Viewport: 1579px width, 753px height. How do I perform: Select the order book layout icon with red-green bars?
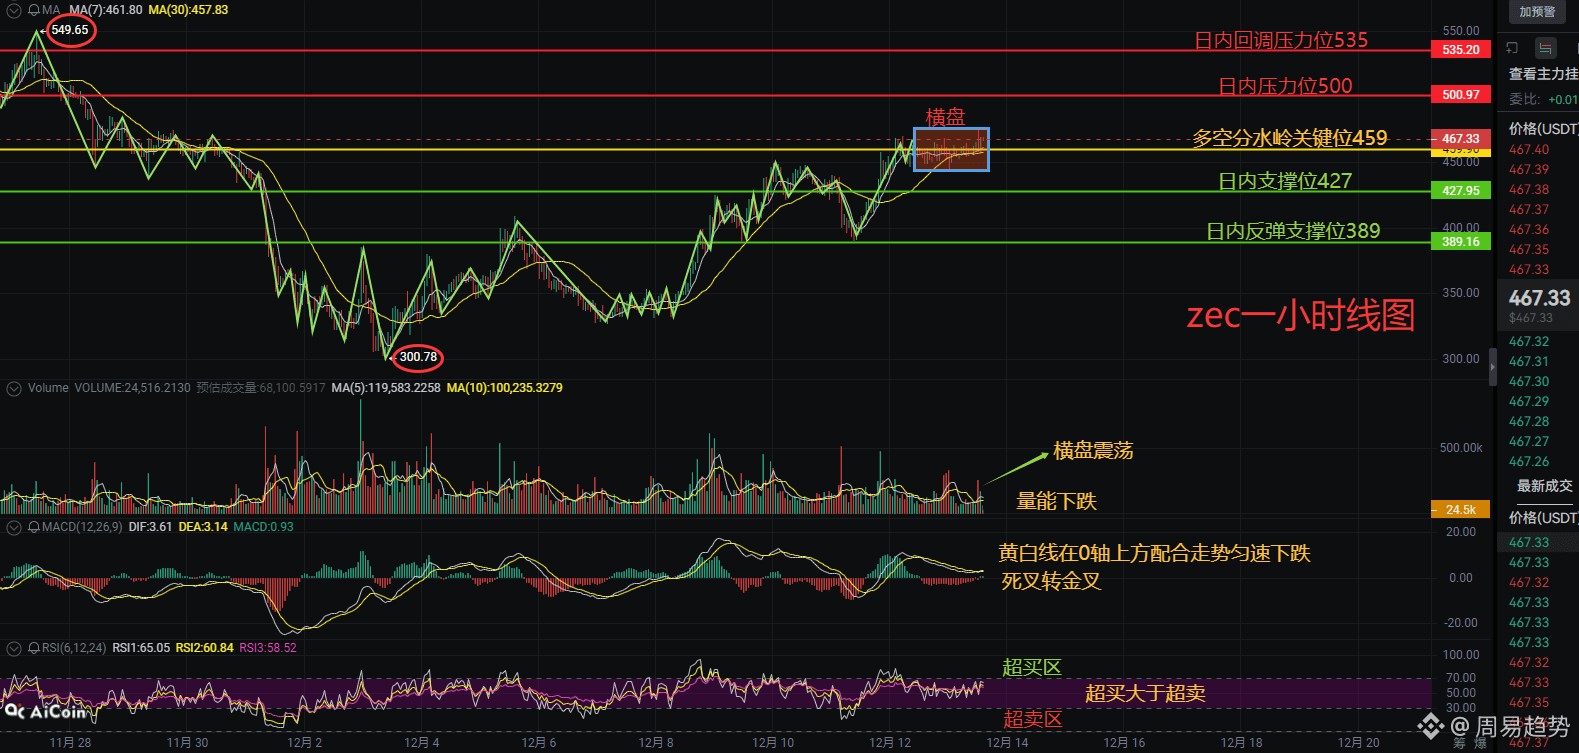(1546, 48)
